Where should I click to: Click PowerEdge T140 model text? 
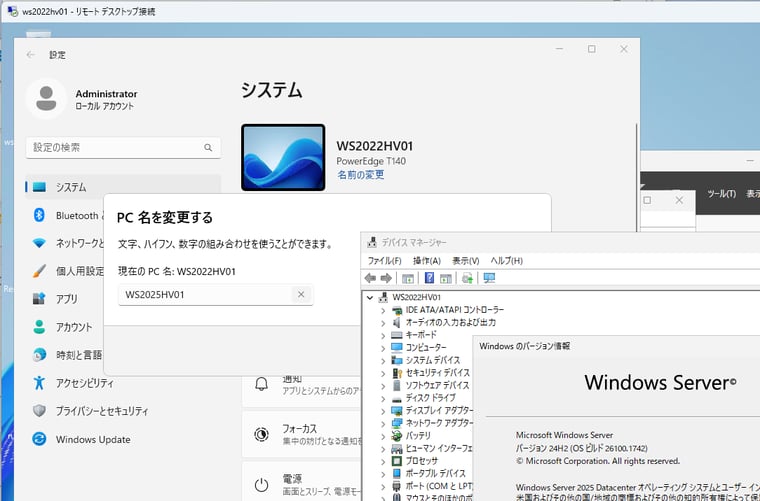coord(371,161)
